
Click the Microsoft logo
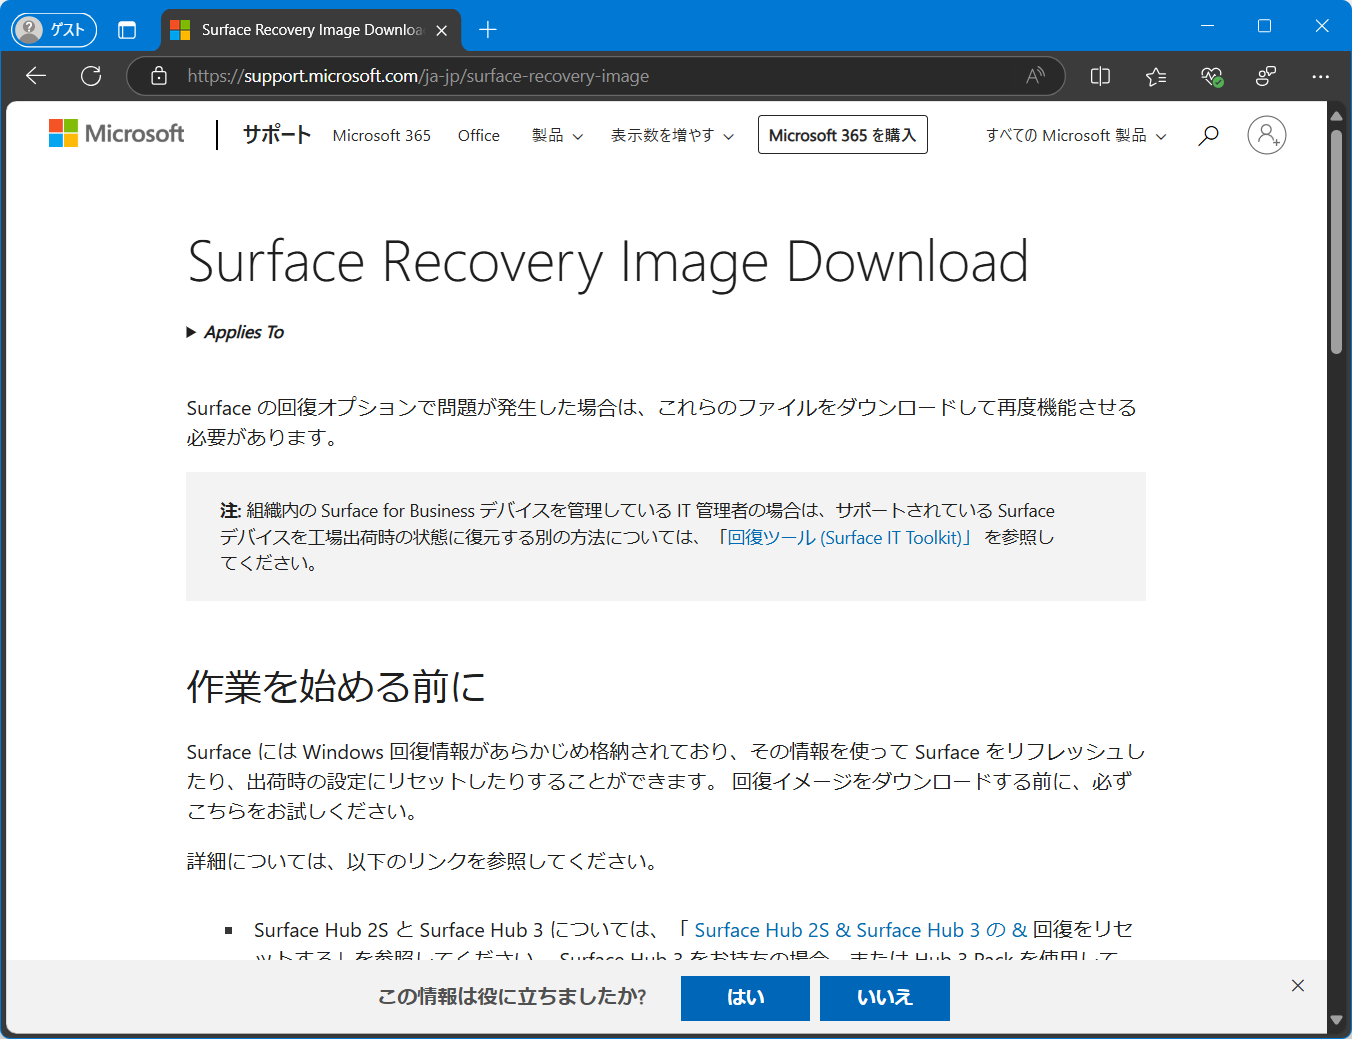pyautogui.click(x=117, y=134)
